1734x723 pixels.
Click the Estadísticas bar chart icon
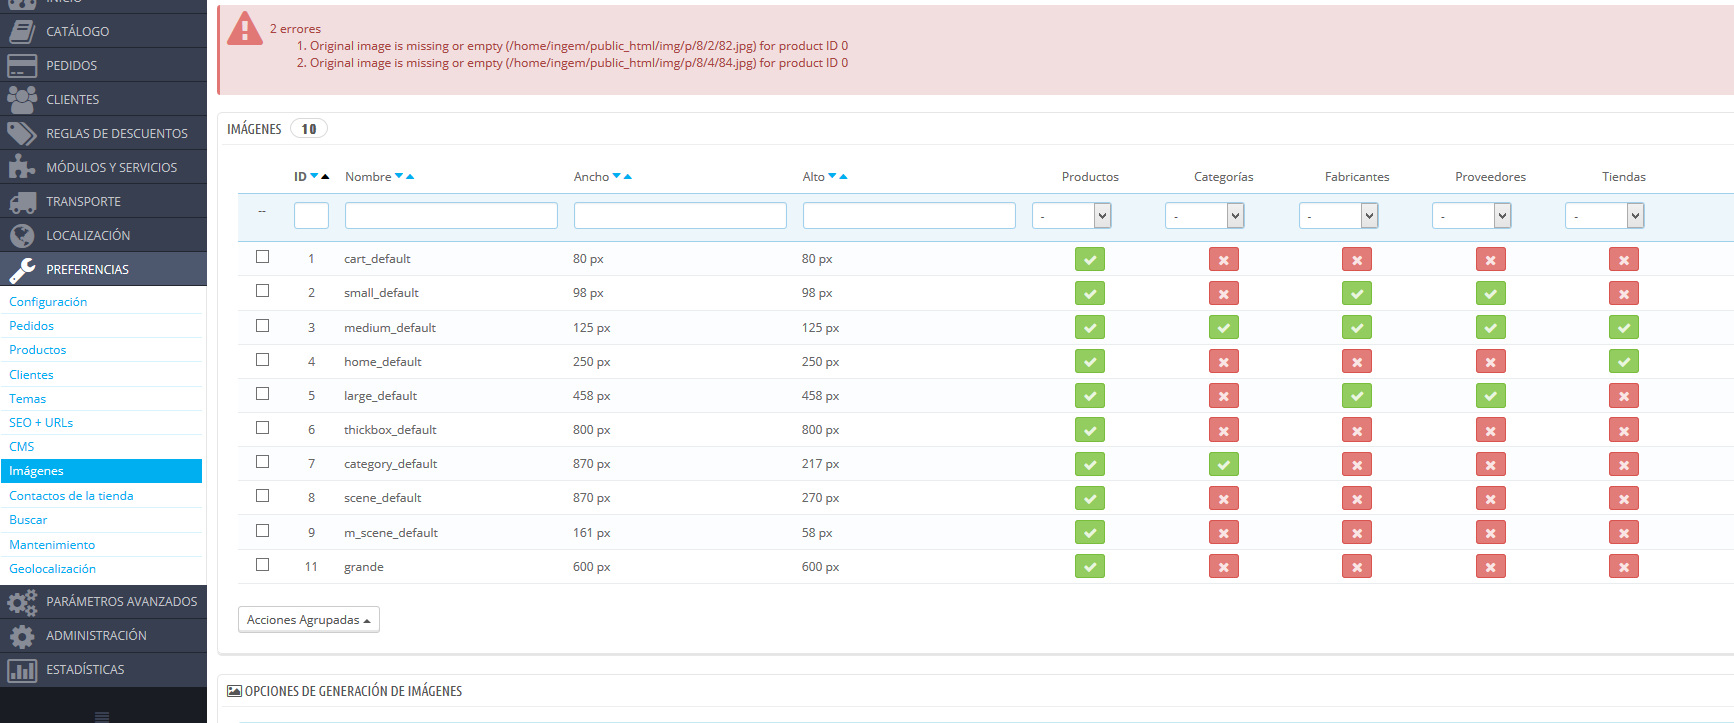click(x=22, y=669)
